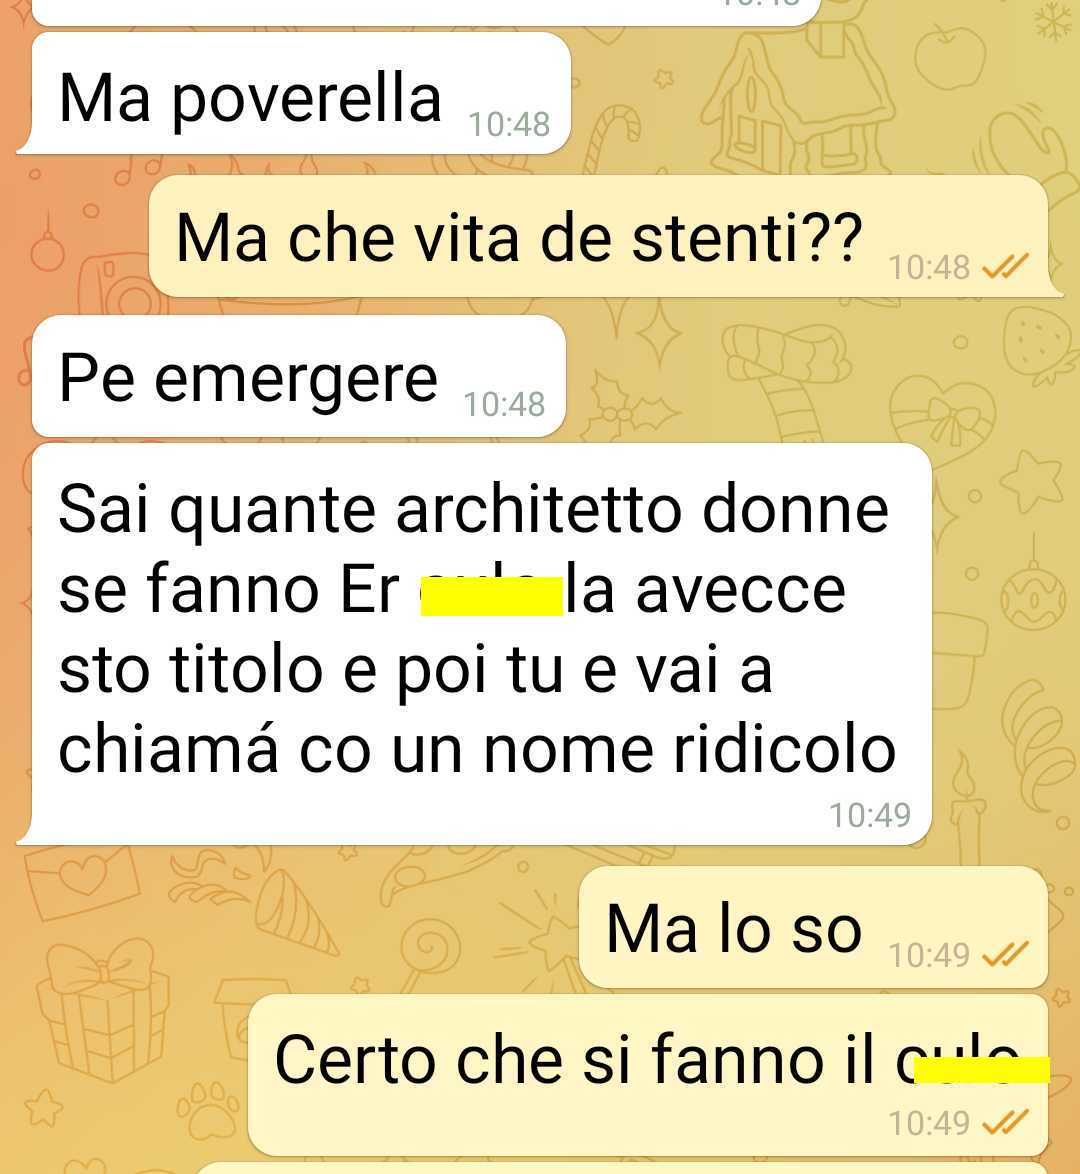Viewport: 1080px width, 1174px height.
Task: Click the double checkmark beside "Ma lo so"
Action: point(1005,954)
